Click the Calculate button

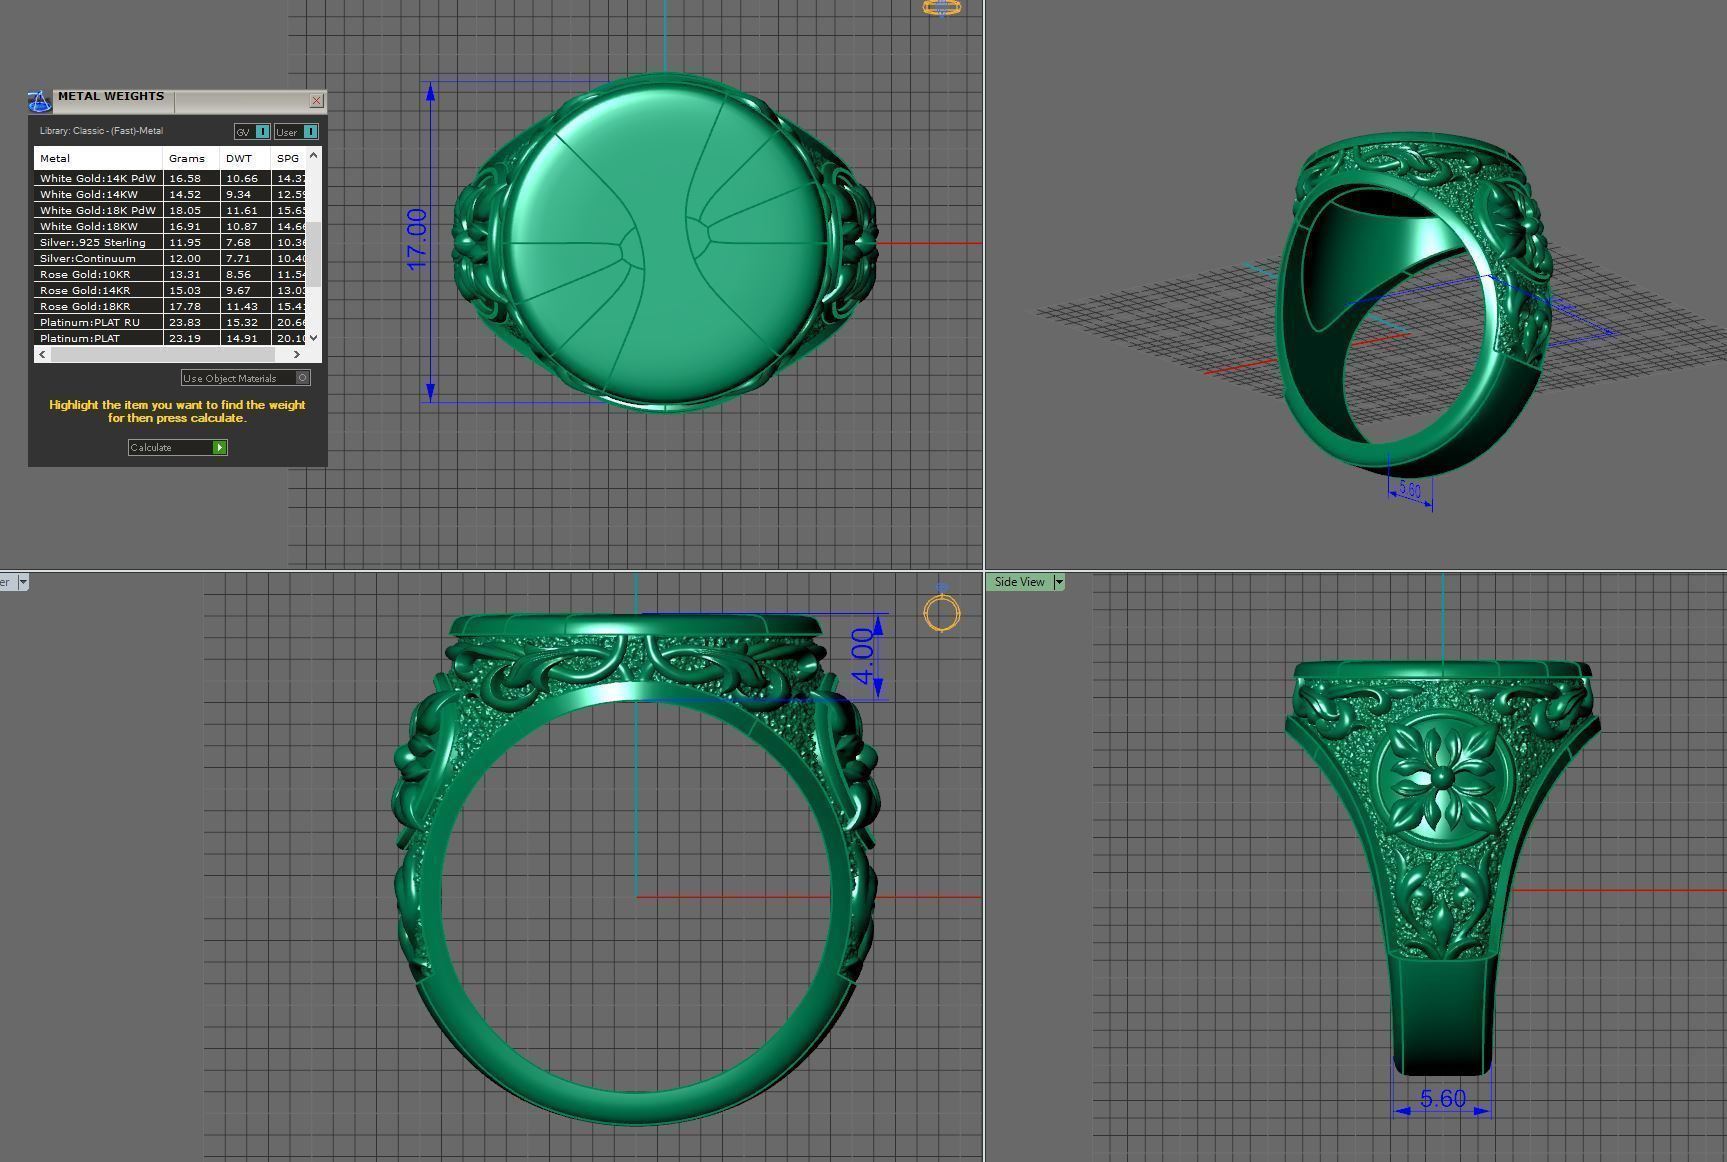(x=178, y=447)
